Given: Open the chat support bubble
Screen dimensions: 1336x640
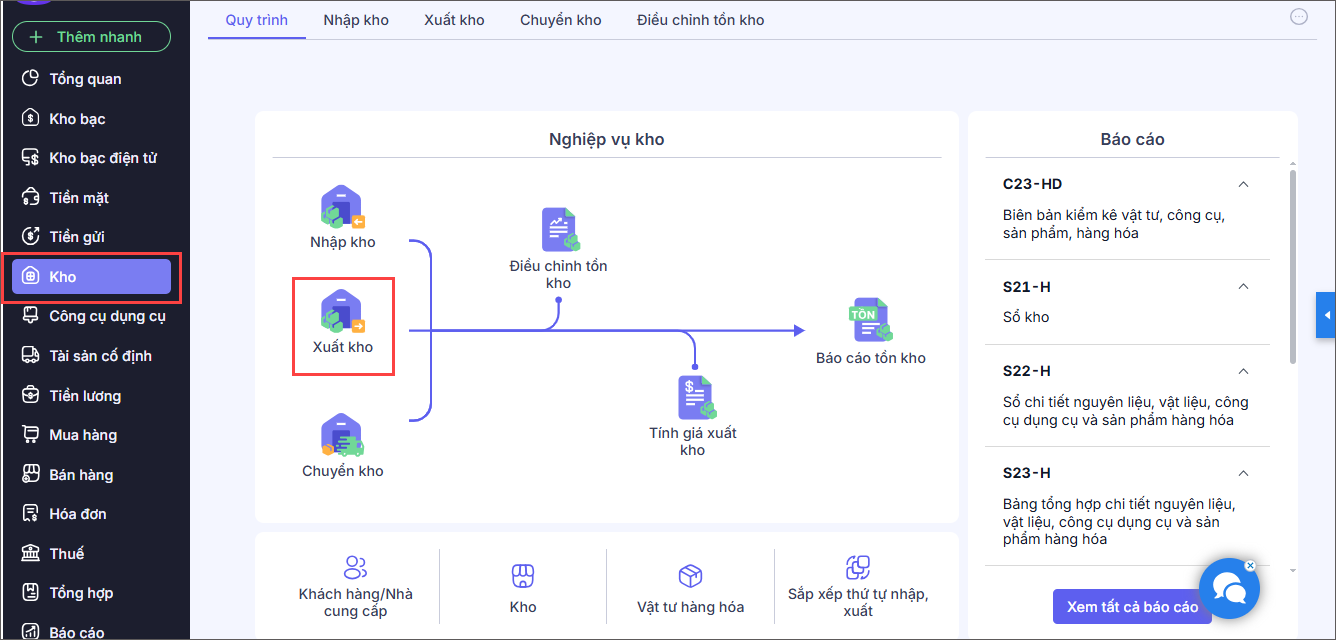Looking at the screenshot, I should coord(1228,590).
